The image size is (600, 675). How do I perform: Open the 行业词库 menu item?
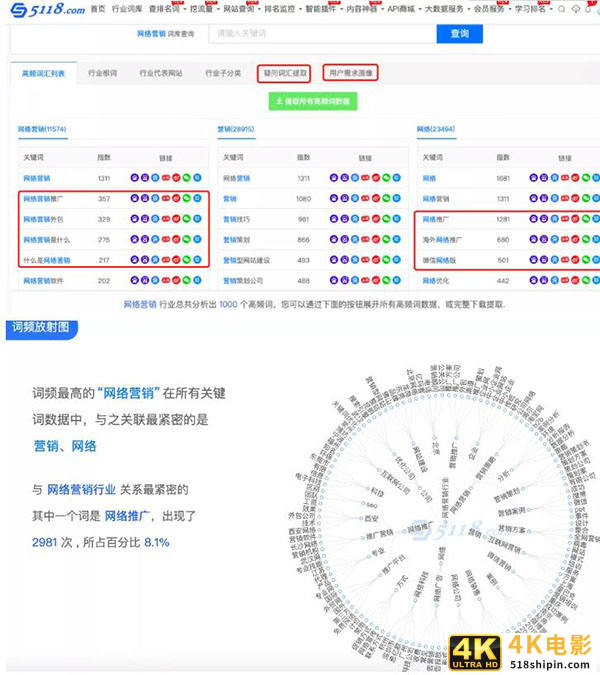coord(127,9)
